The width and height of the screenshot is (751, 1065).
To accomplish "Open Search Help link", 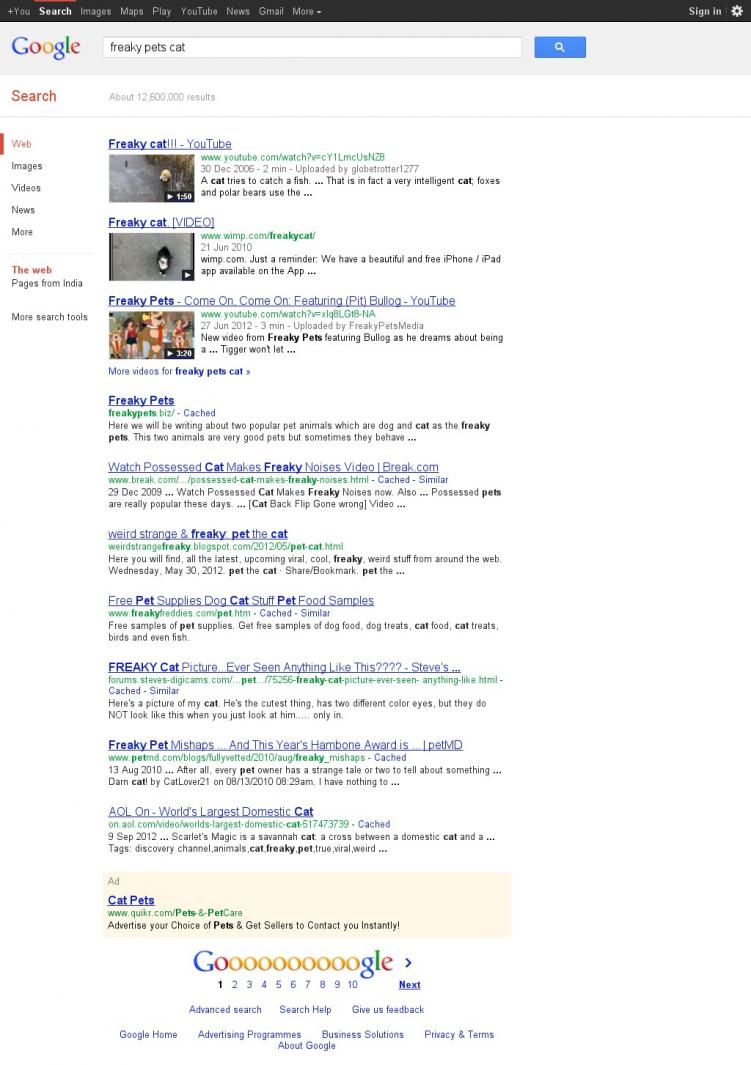I will pos(306,1010).
